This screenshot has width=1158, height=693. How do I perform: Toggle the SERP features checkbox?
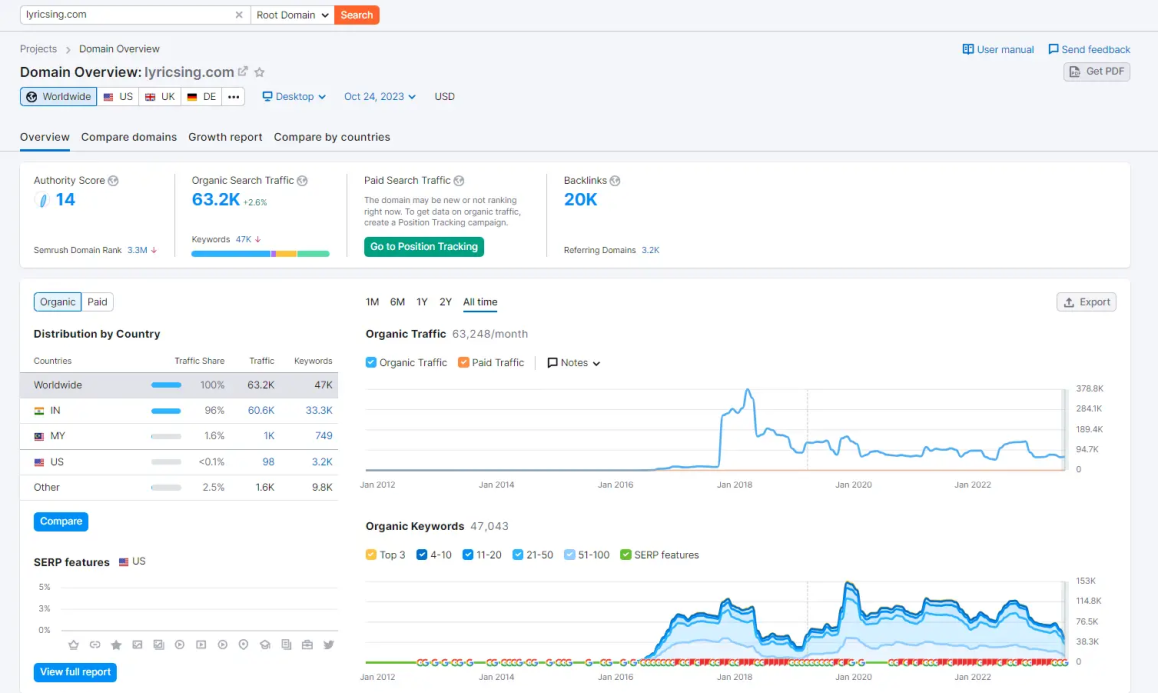[626, 555]
